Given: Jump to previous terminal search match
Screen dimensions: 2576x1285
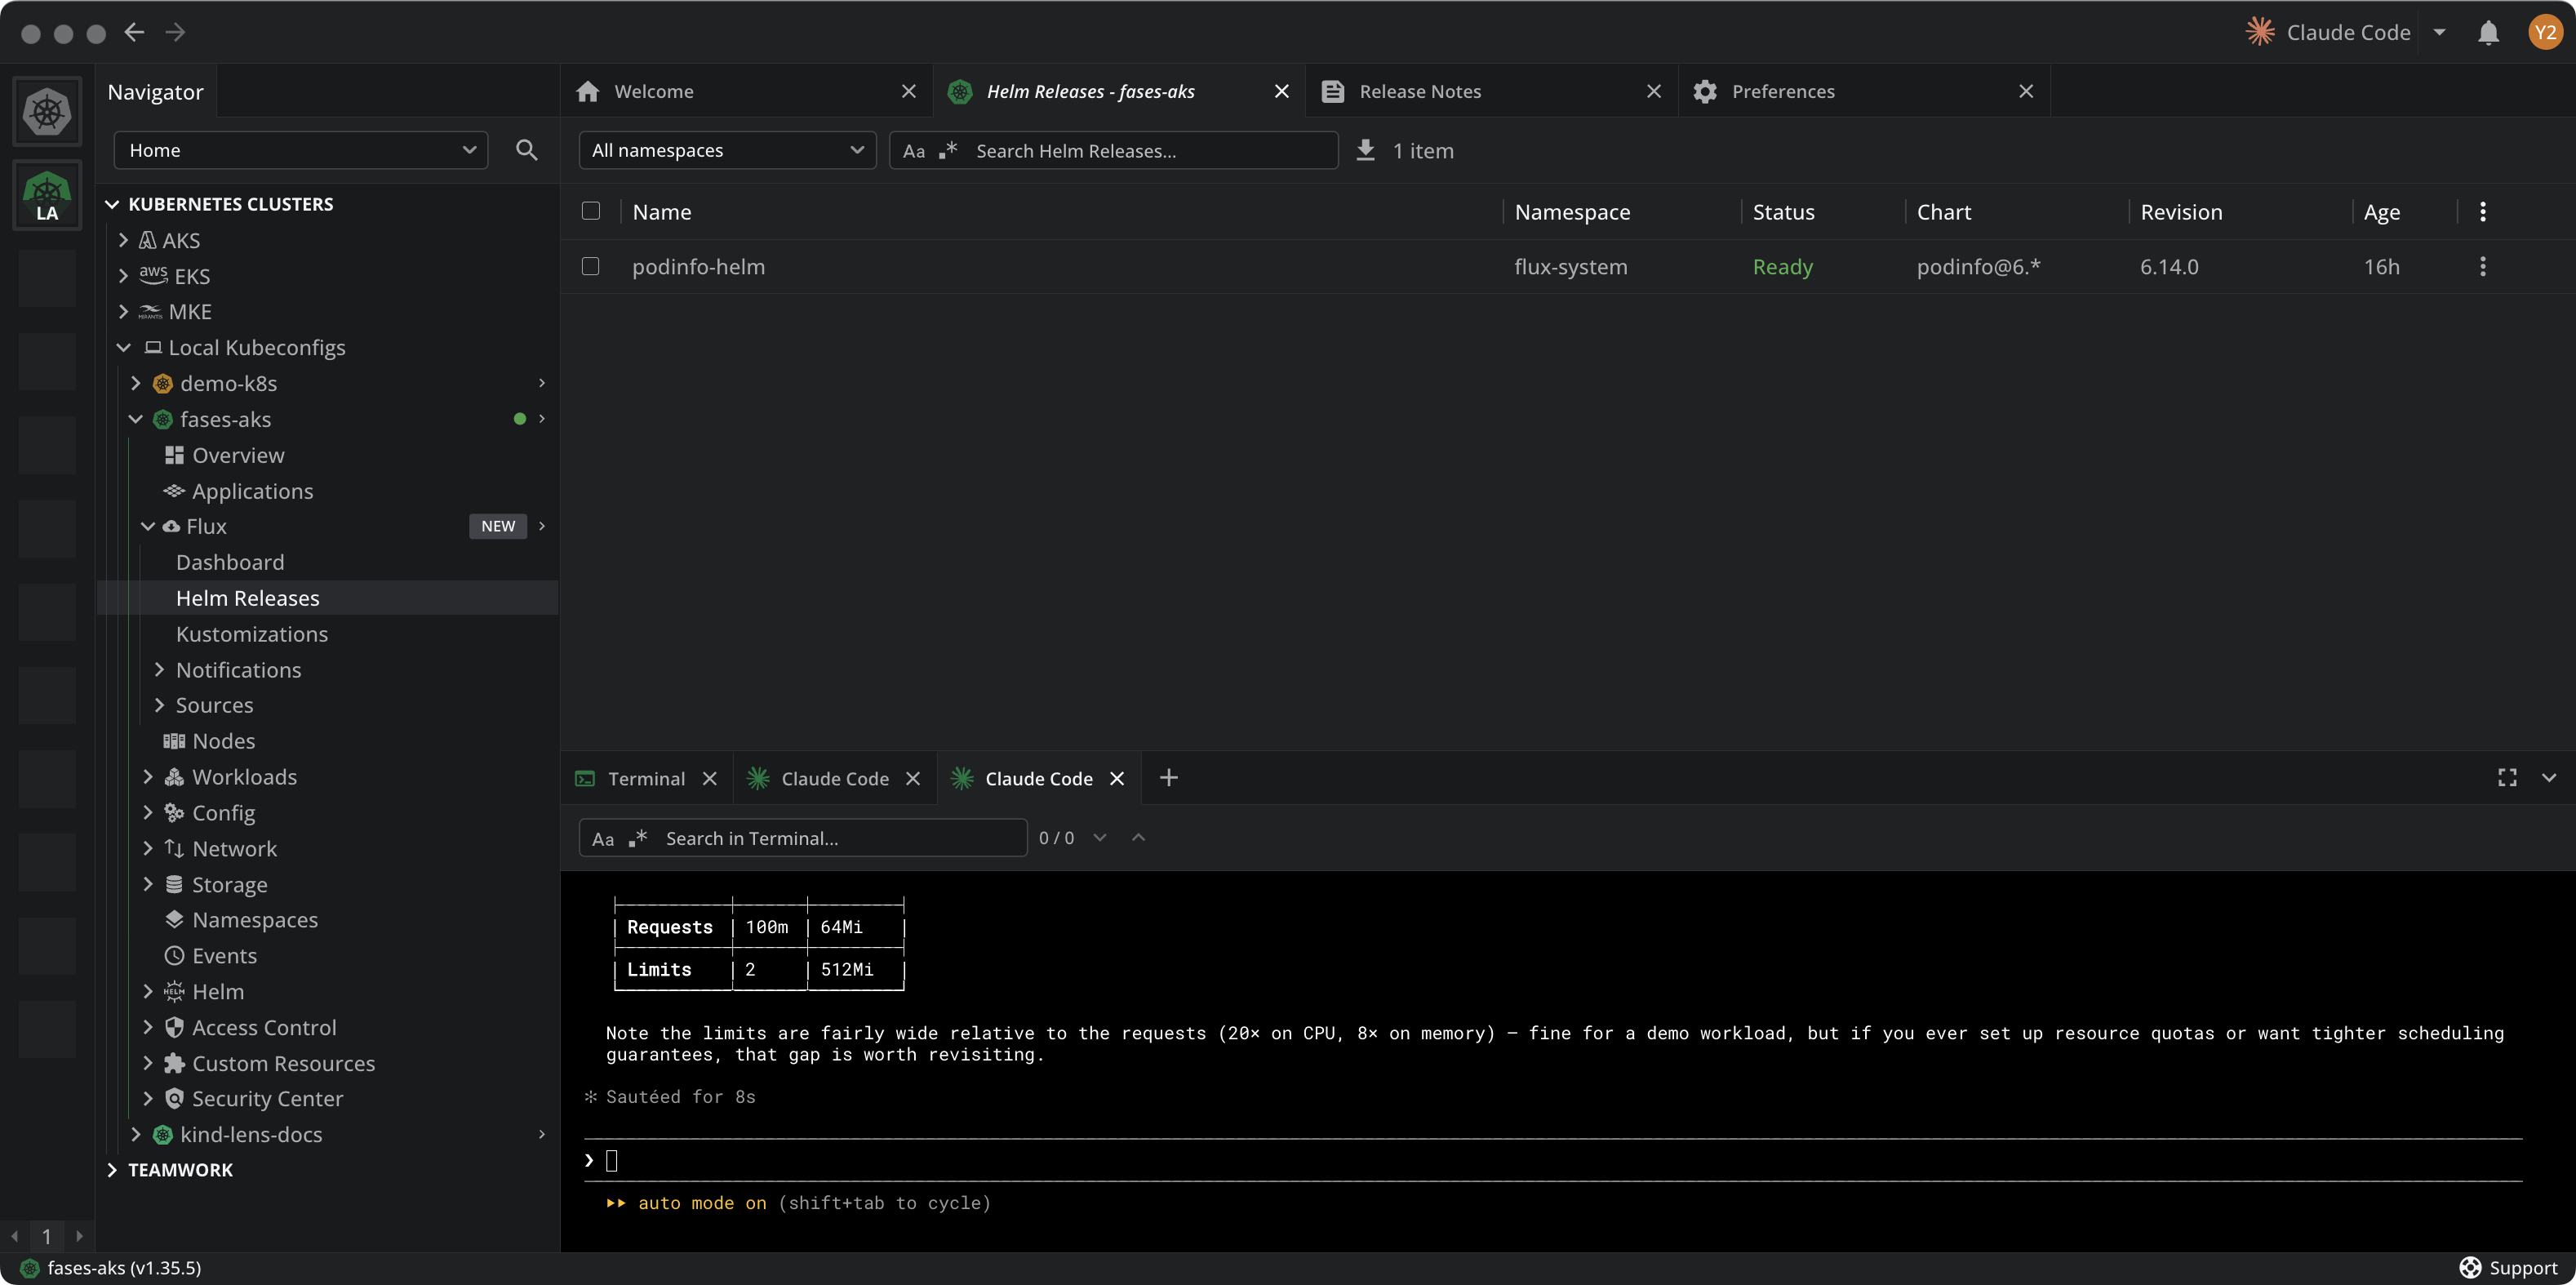Looking at the screenshot, I should pyautogui.click(x=1138, y=837).
